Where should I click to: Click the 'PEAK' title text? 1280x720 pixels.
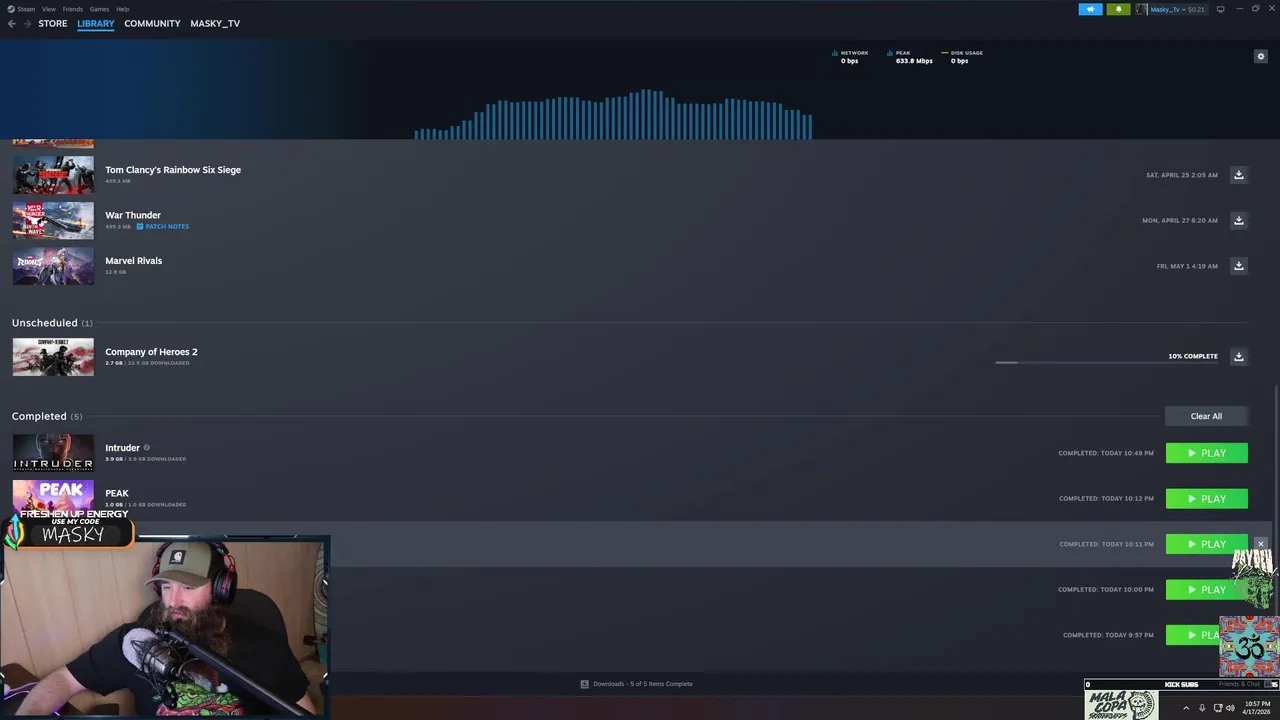[117, 493]
